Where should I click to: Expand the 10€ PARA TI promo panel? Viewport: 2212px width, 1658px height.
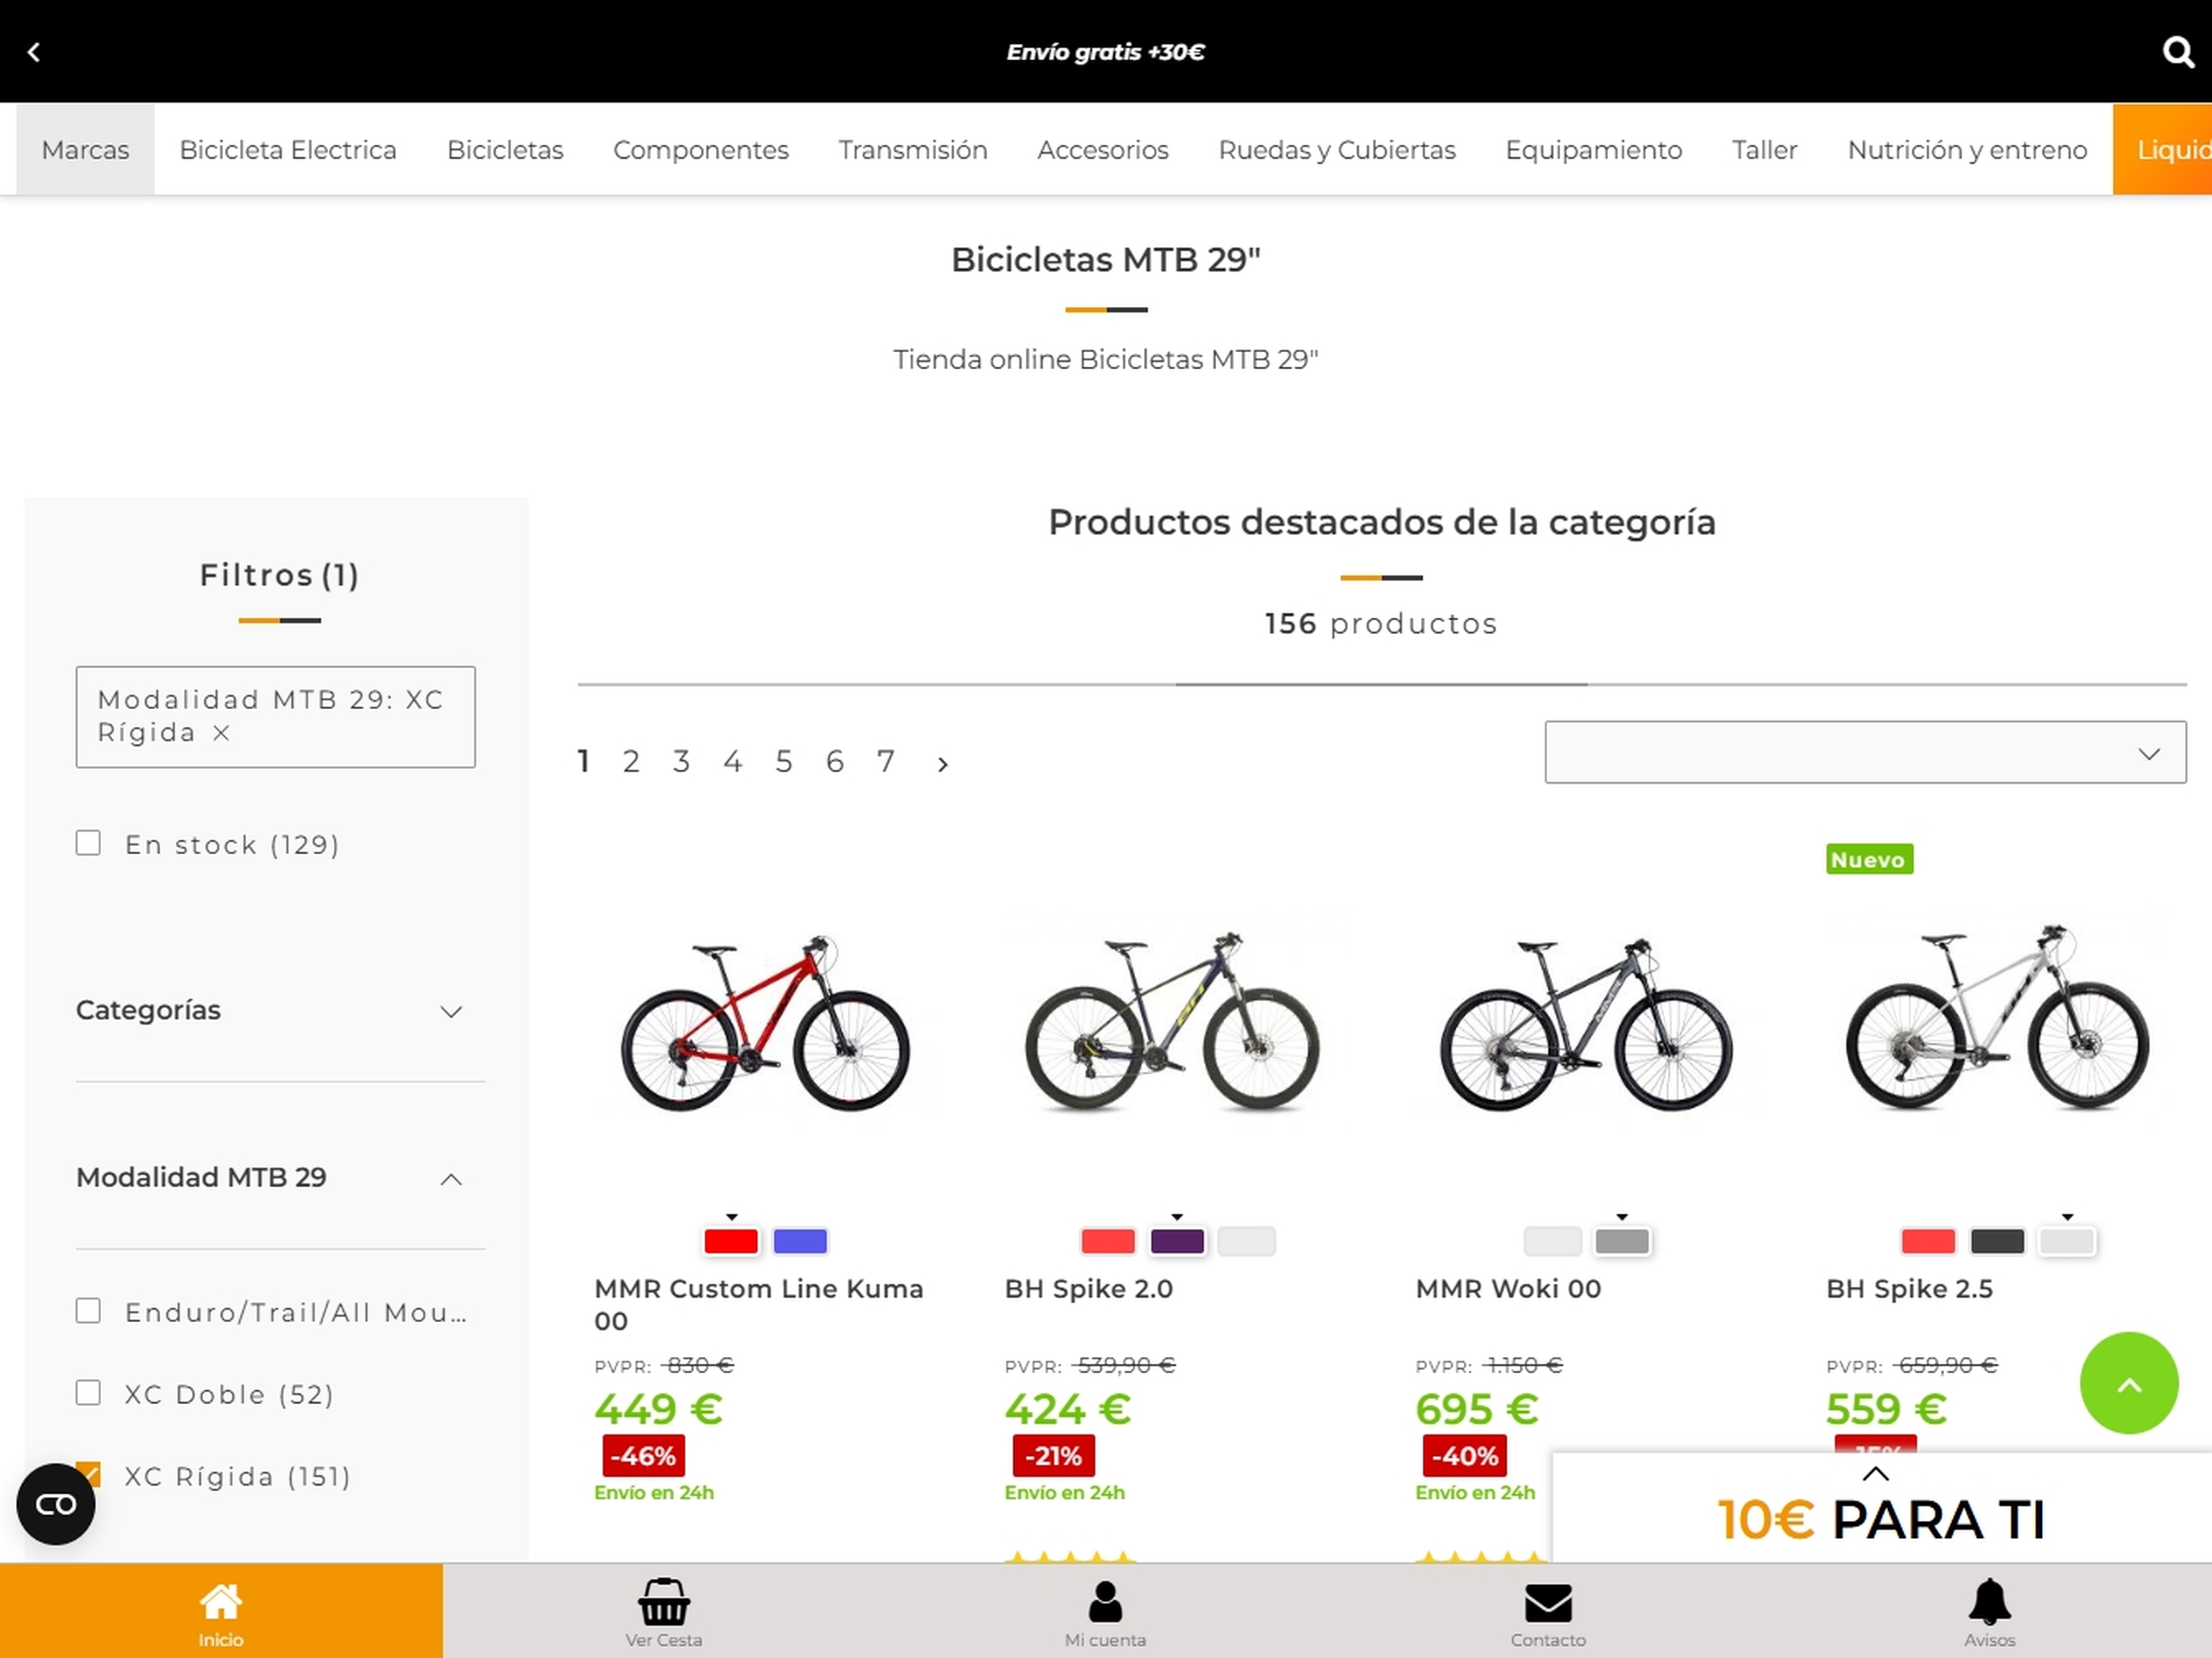tap(1876, 1474)
